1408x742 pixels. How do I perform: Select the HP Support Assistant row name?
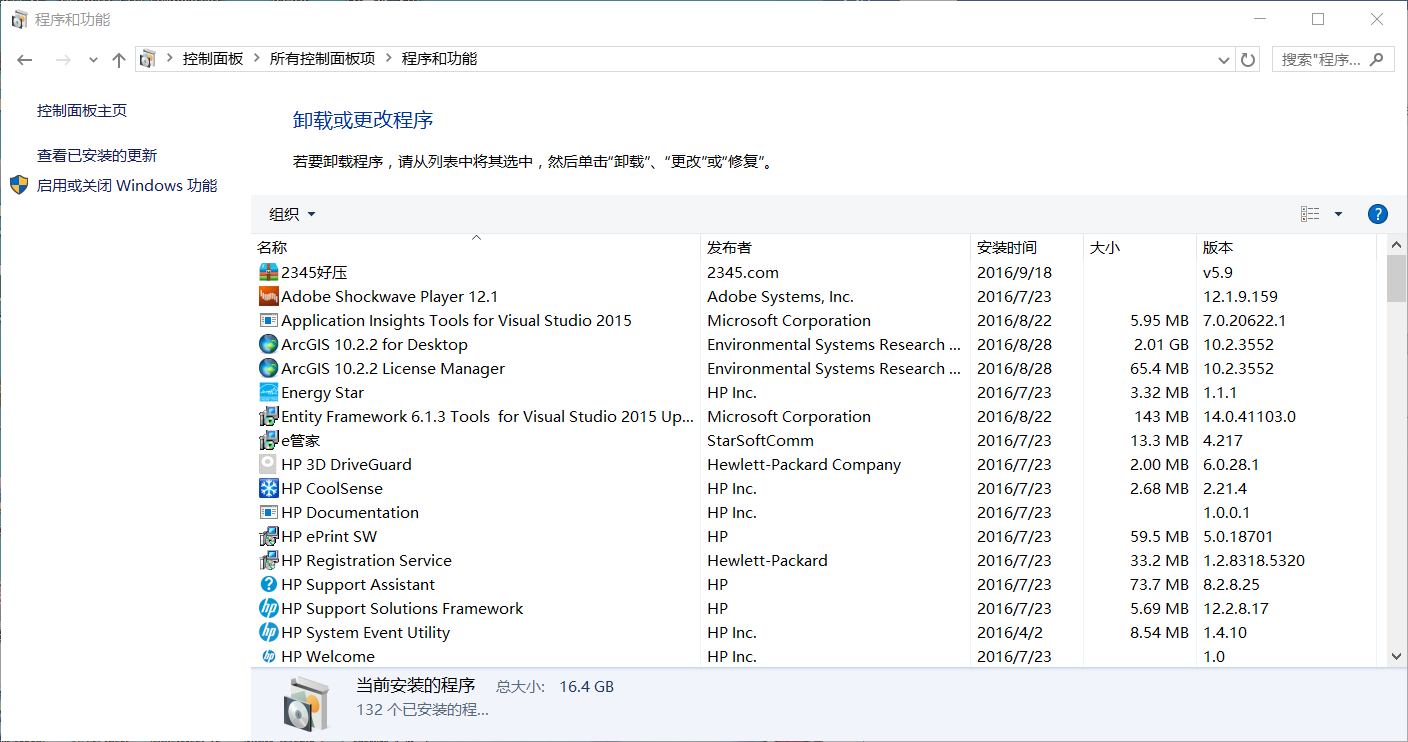(x=358, y=584)
